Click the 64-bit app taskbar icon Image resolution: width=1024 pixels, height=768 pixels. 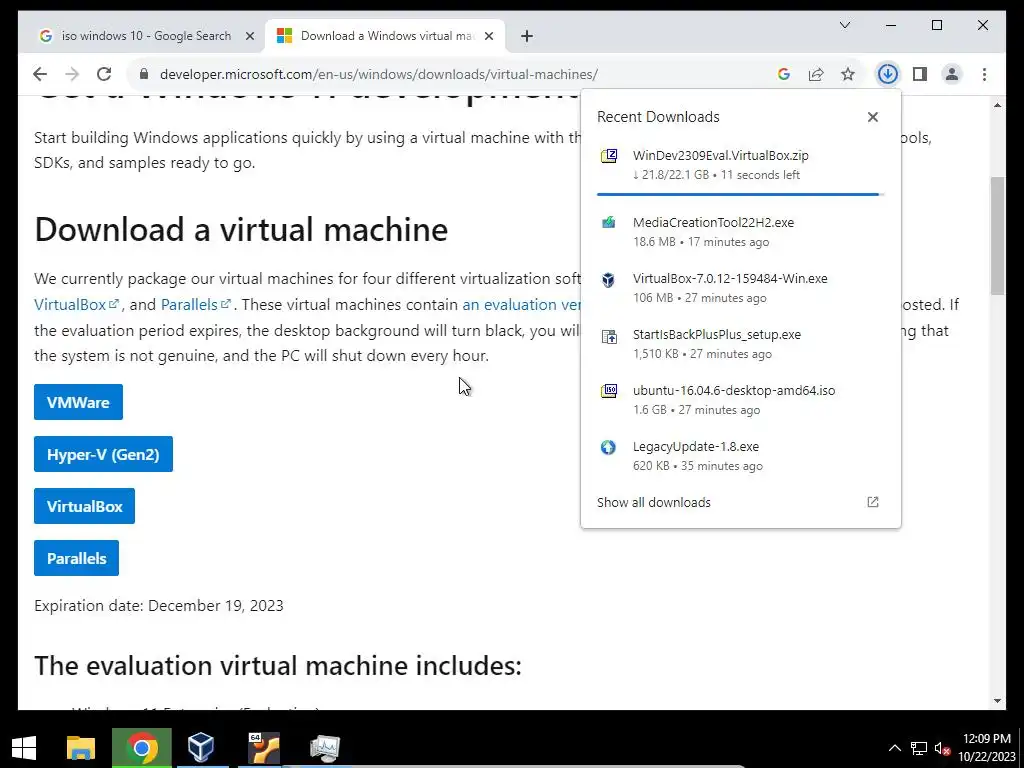pyautogui.click(x=264, y=748)
